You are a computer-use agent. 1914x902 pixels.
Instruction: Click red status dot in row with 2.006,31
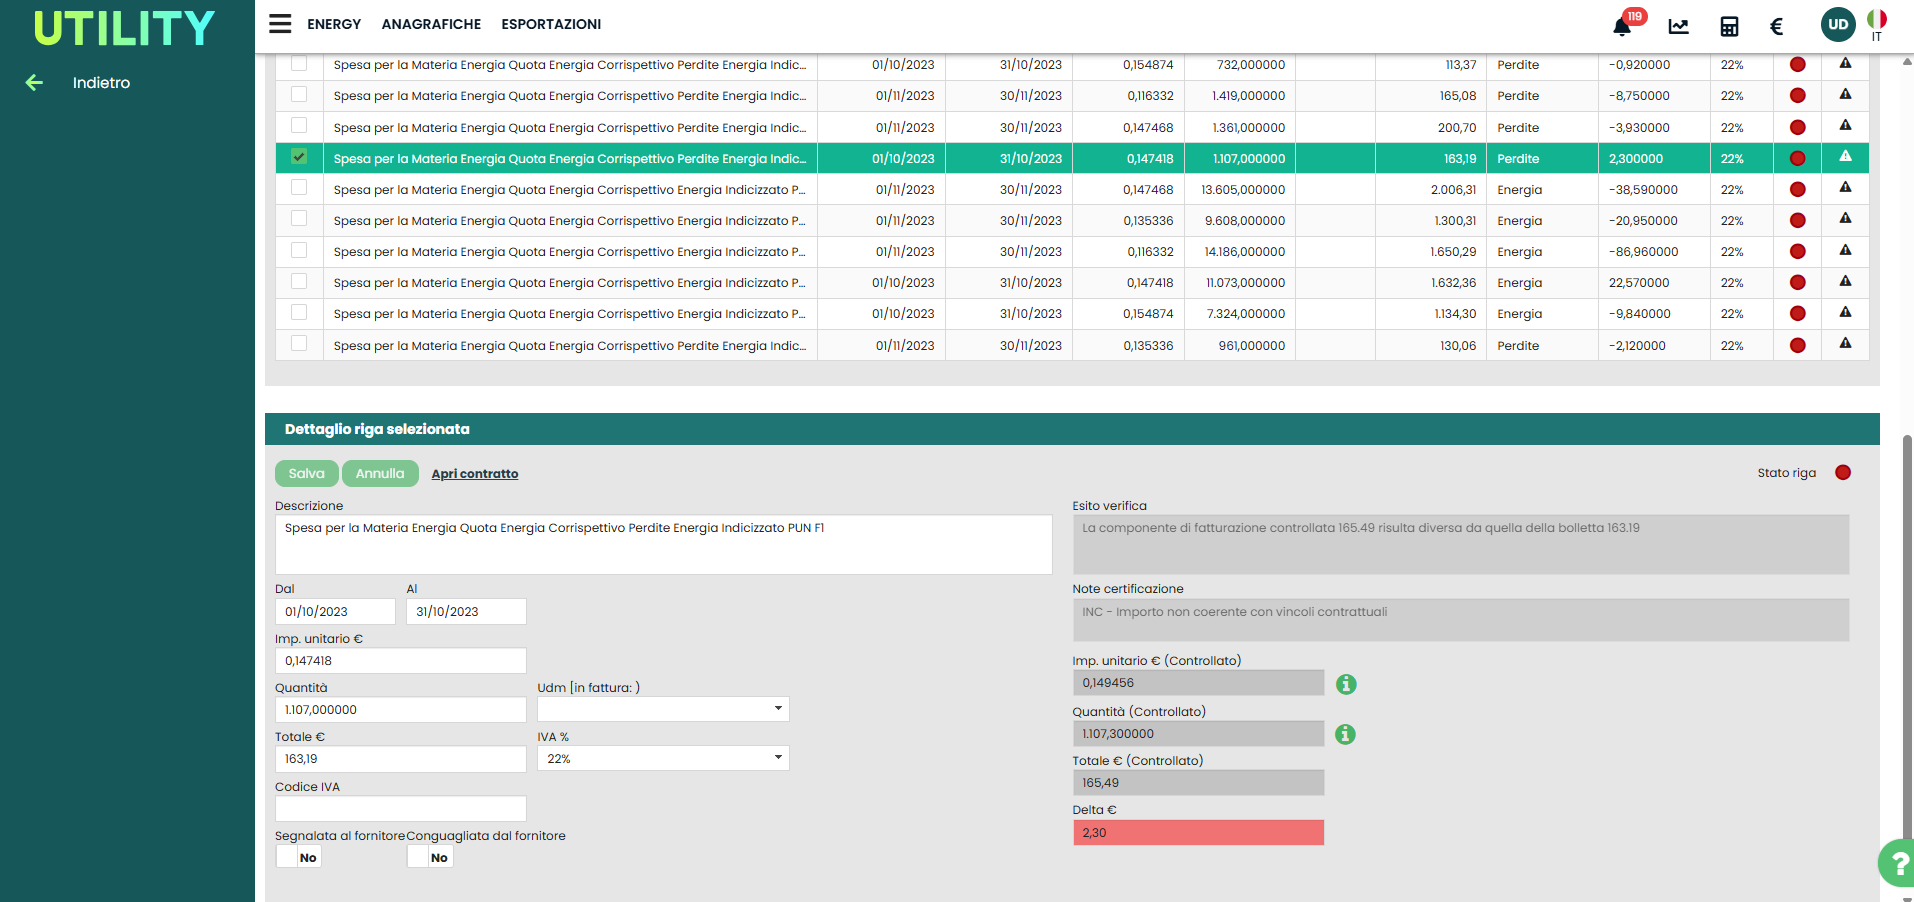pyautogui.click(x=1797, y=190)
